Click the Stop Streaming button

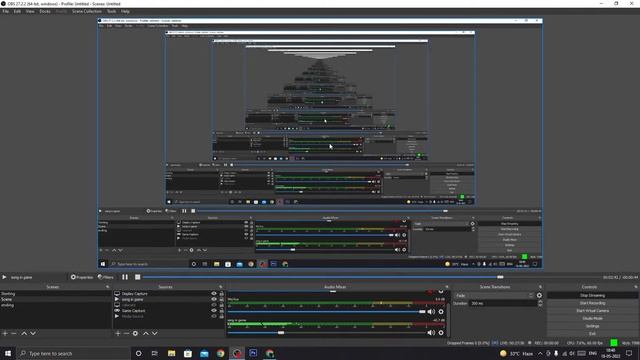[592, 296]
